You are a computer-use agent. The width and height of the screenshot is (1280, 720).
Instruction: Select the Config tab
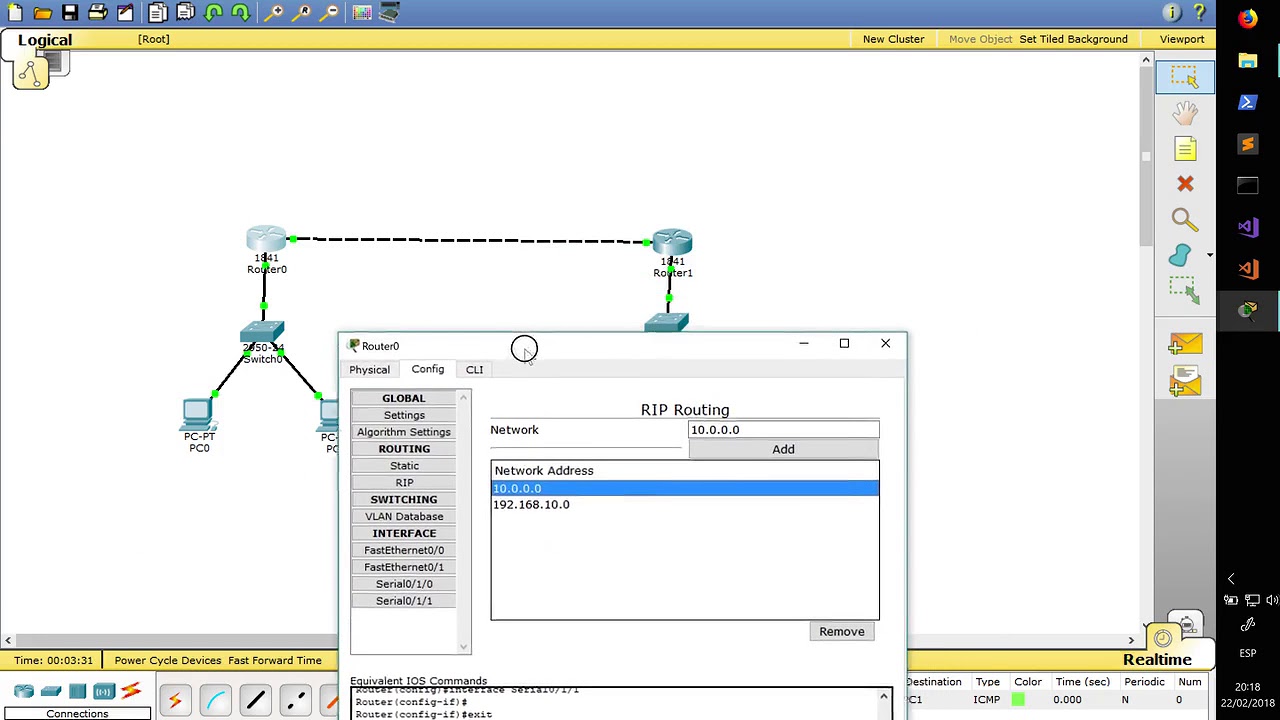427,369
